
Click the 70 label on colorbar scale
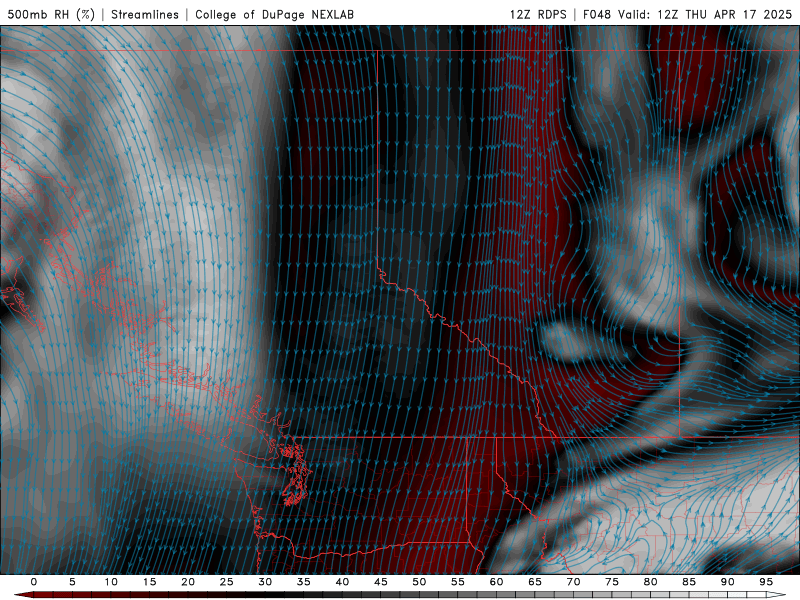tap(573, 582)
